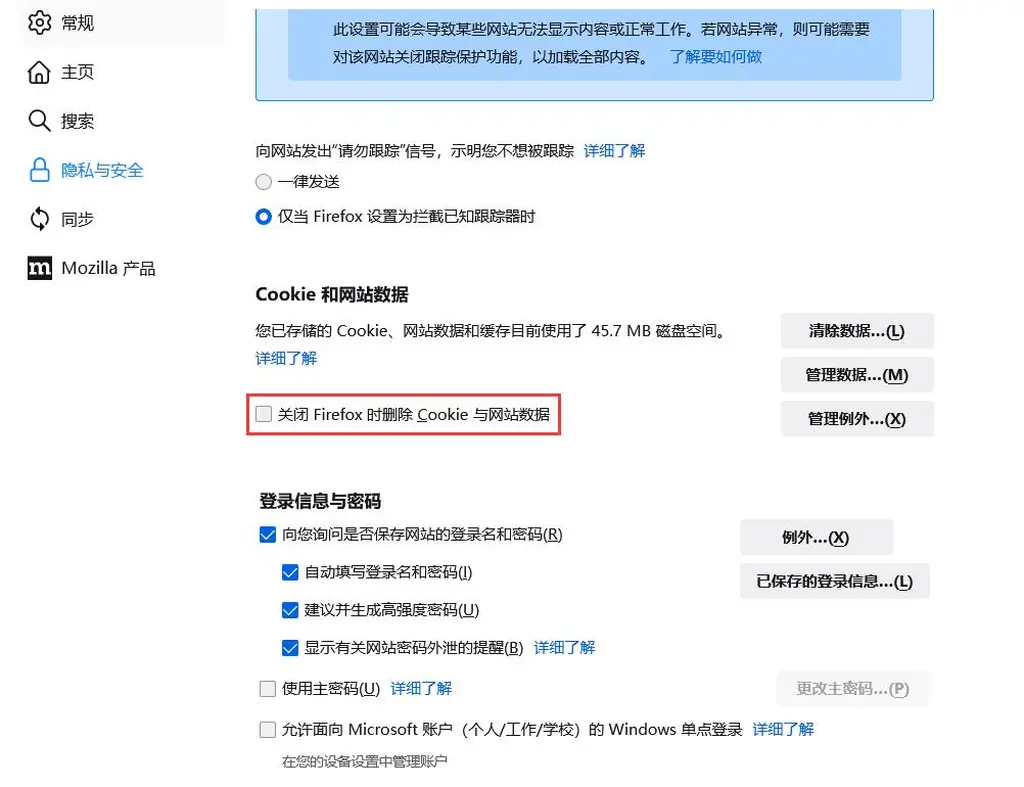Click the 在您的设备设置中管理账户 text
The image size is (1024, 787).
[x=364, y=762]
